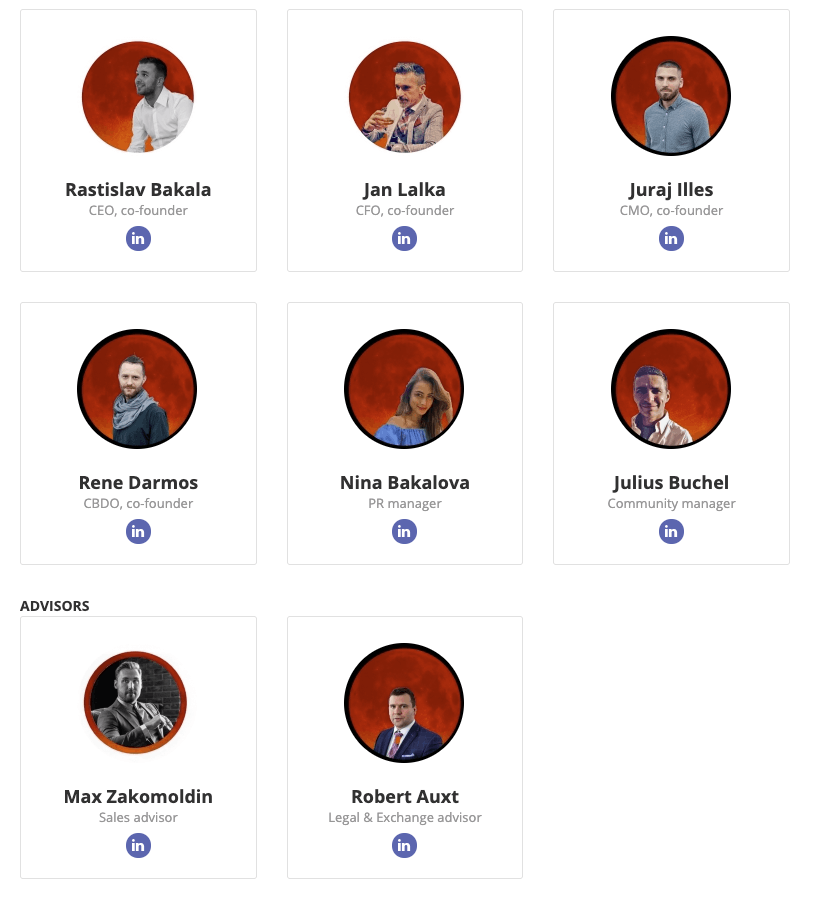Image resolution: width=815 pixels, height=899 pixels.
Task: Open Robert Auxt's portrait photo
Action: [404, 703]
